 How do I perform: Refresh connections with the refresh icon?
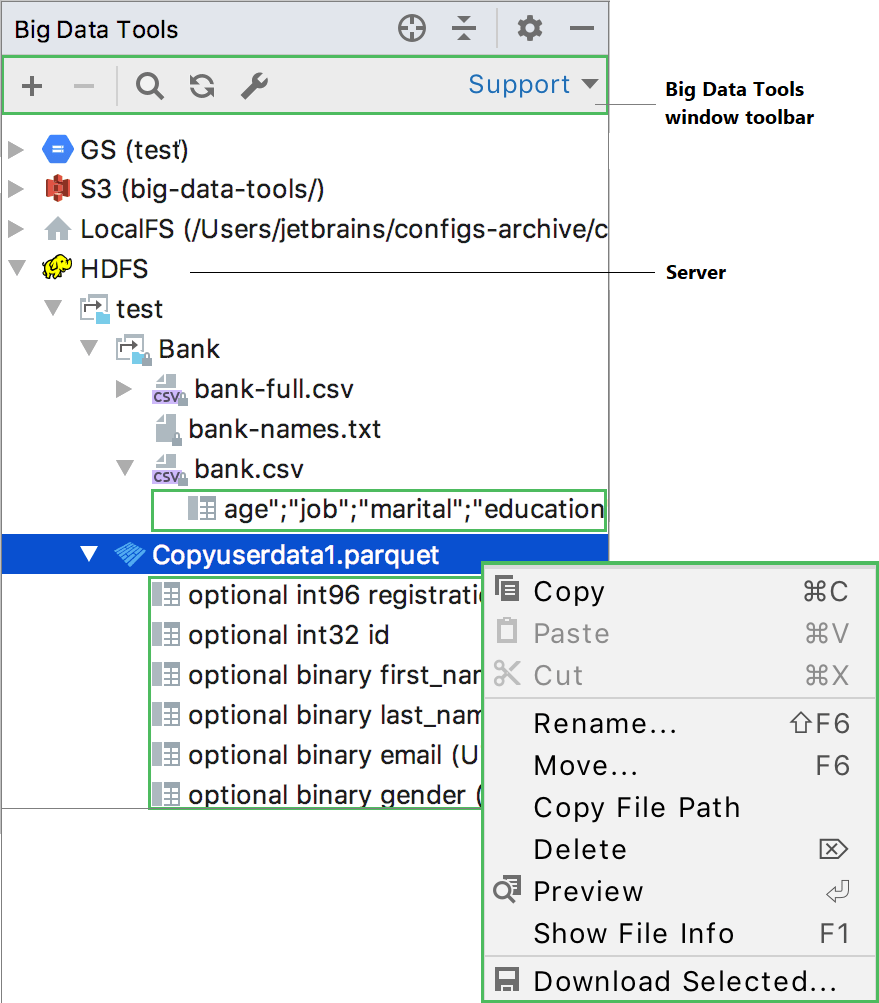tap(202, 86)
